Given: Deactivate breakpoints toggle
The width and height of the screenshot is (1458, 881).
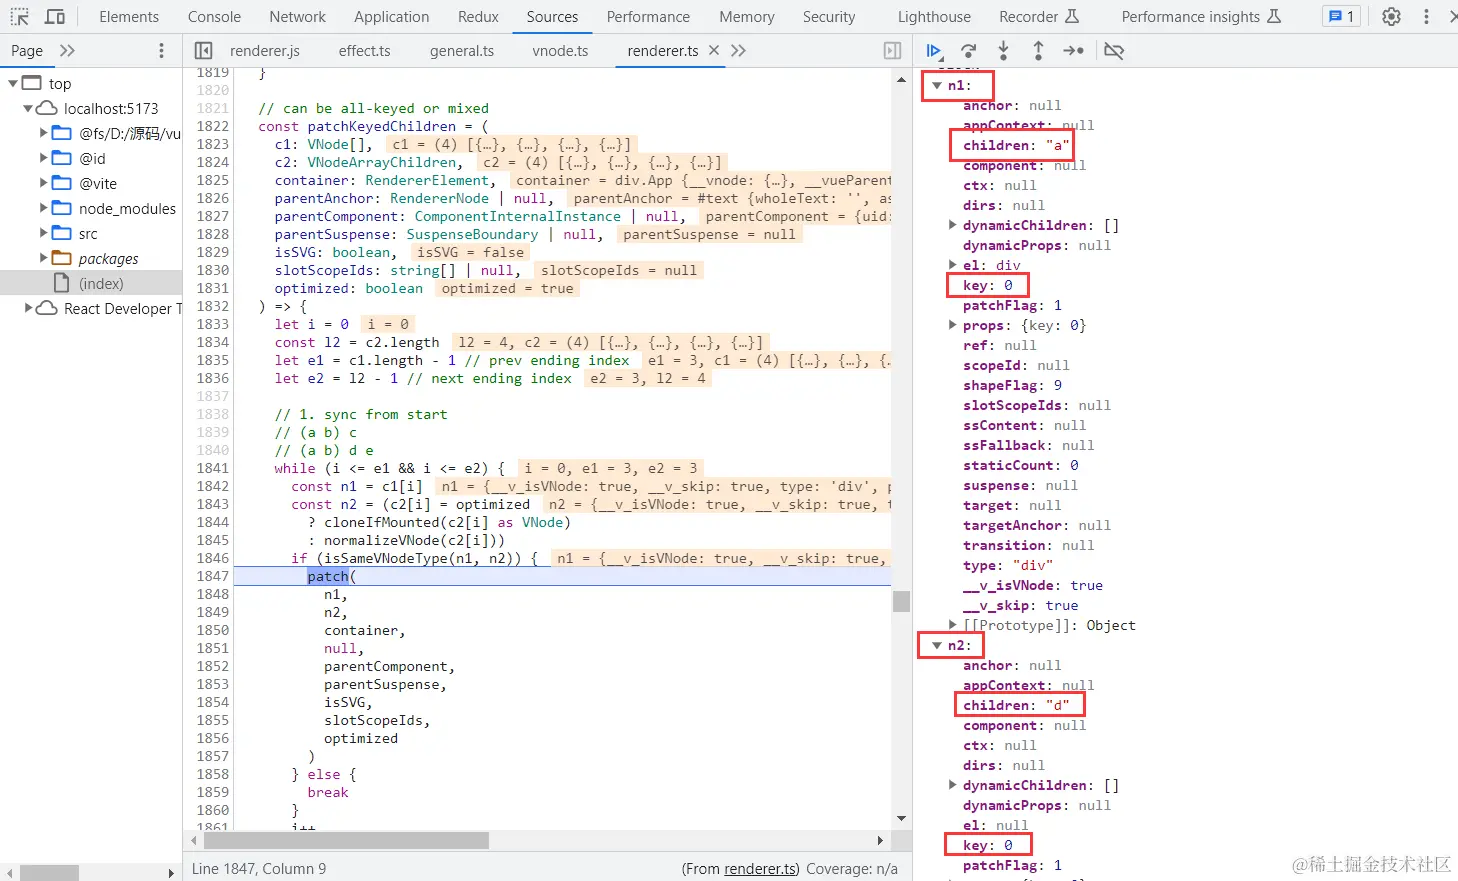Looking at the screenshot, I should point(1114,51).
